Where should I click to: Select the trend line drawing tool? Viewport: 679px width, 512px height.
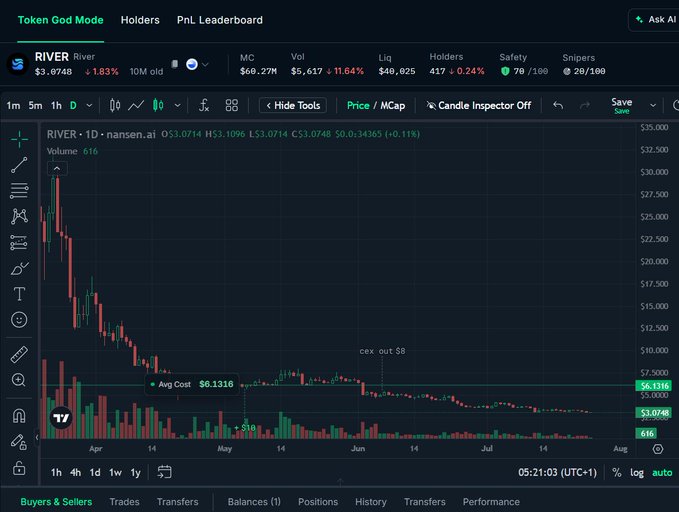pyautogui.click(x=19, y=165)
